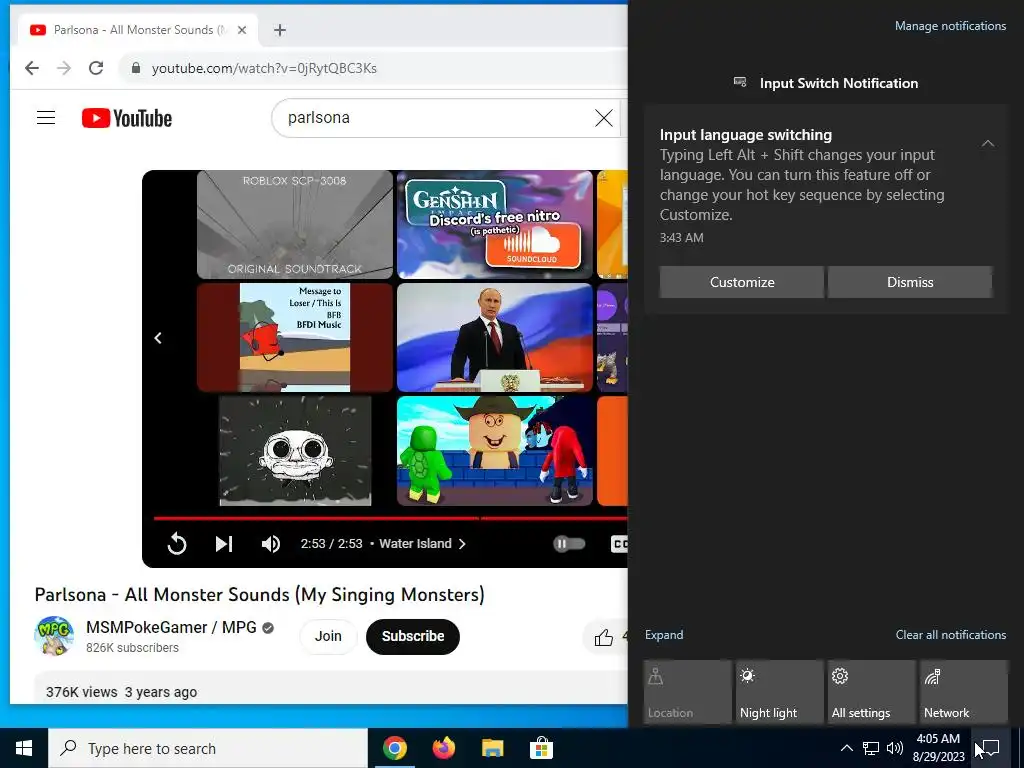1024x768 pixels.
Task: Open All settings quick action
Action: click(872, 692)
